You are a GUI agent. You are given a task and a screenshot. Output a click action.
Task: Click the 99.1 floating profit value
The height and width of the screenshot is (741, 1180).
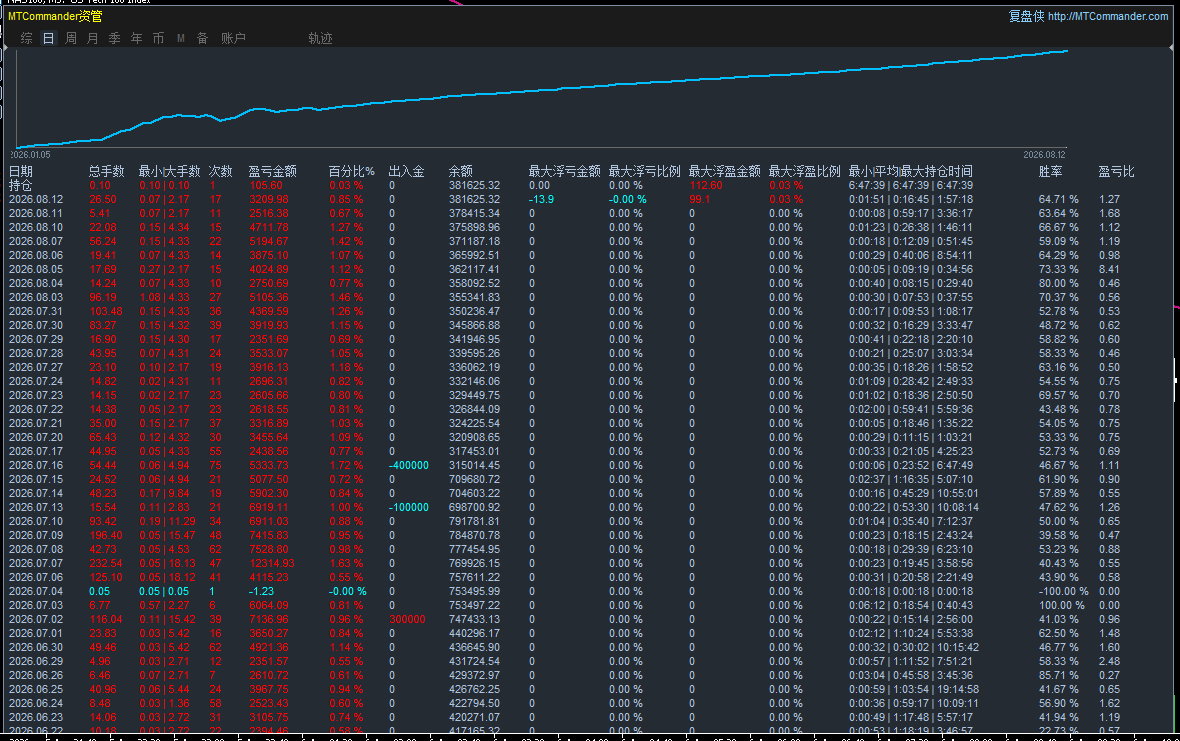700,199
